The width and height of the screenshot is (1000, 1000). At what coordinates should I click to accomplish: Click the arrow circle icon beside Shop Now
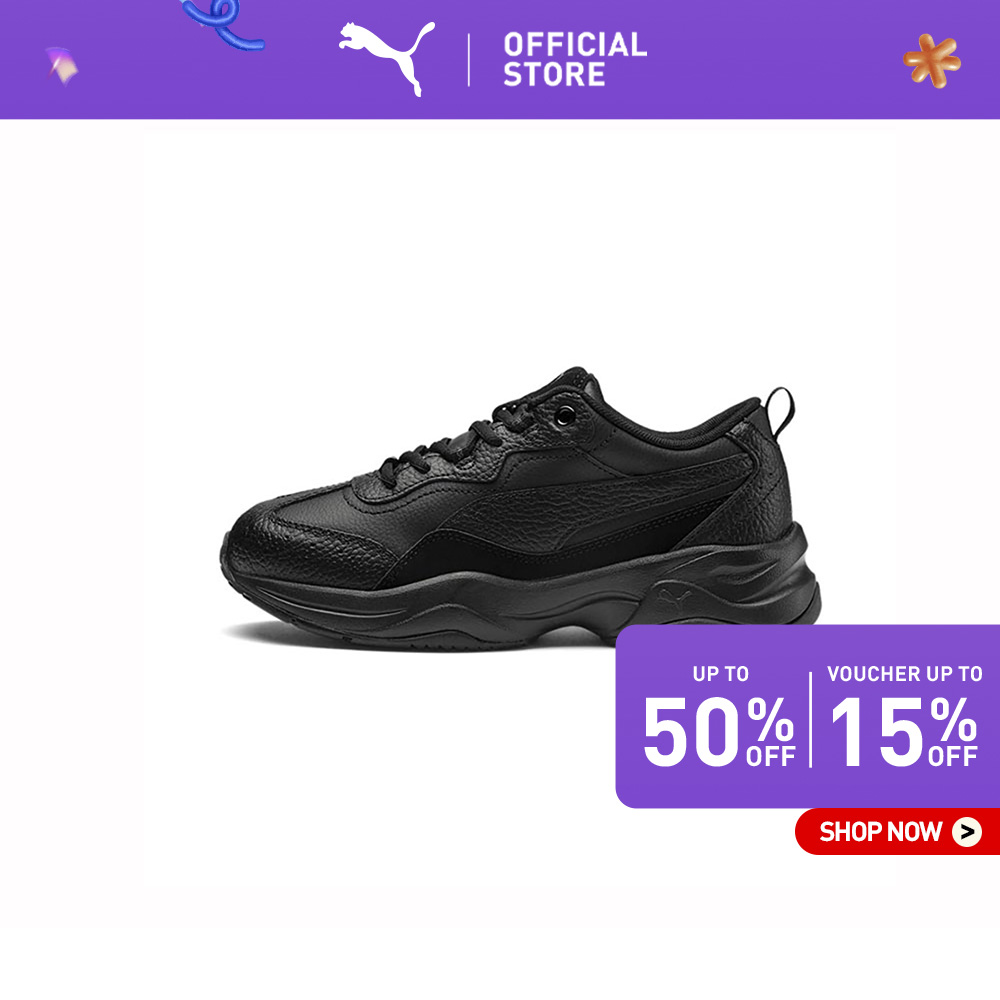click(967, 832)
